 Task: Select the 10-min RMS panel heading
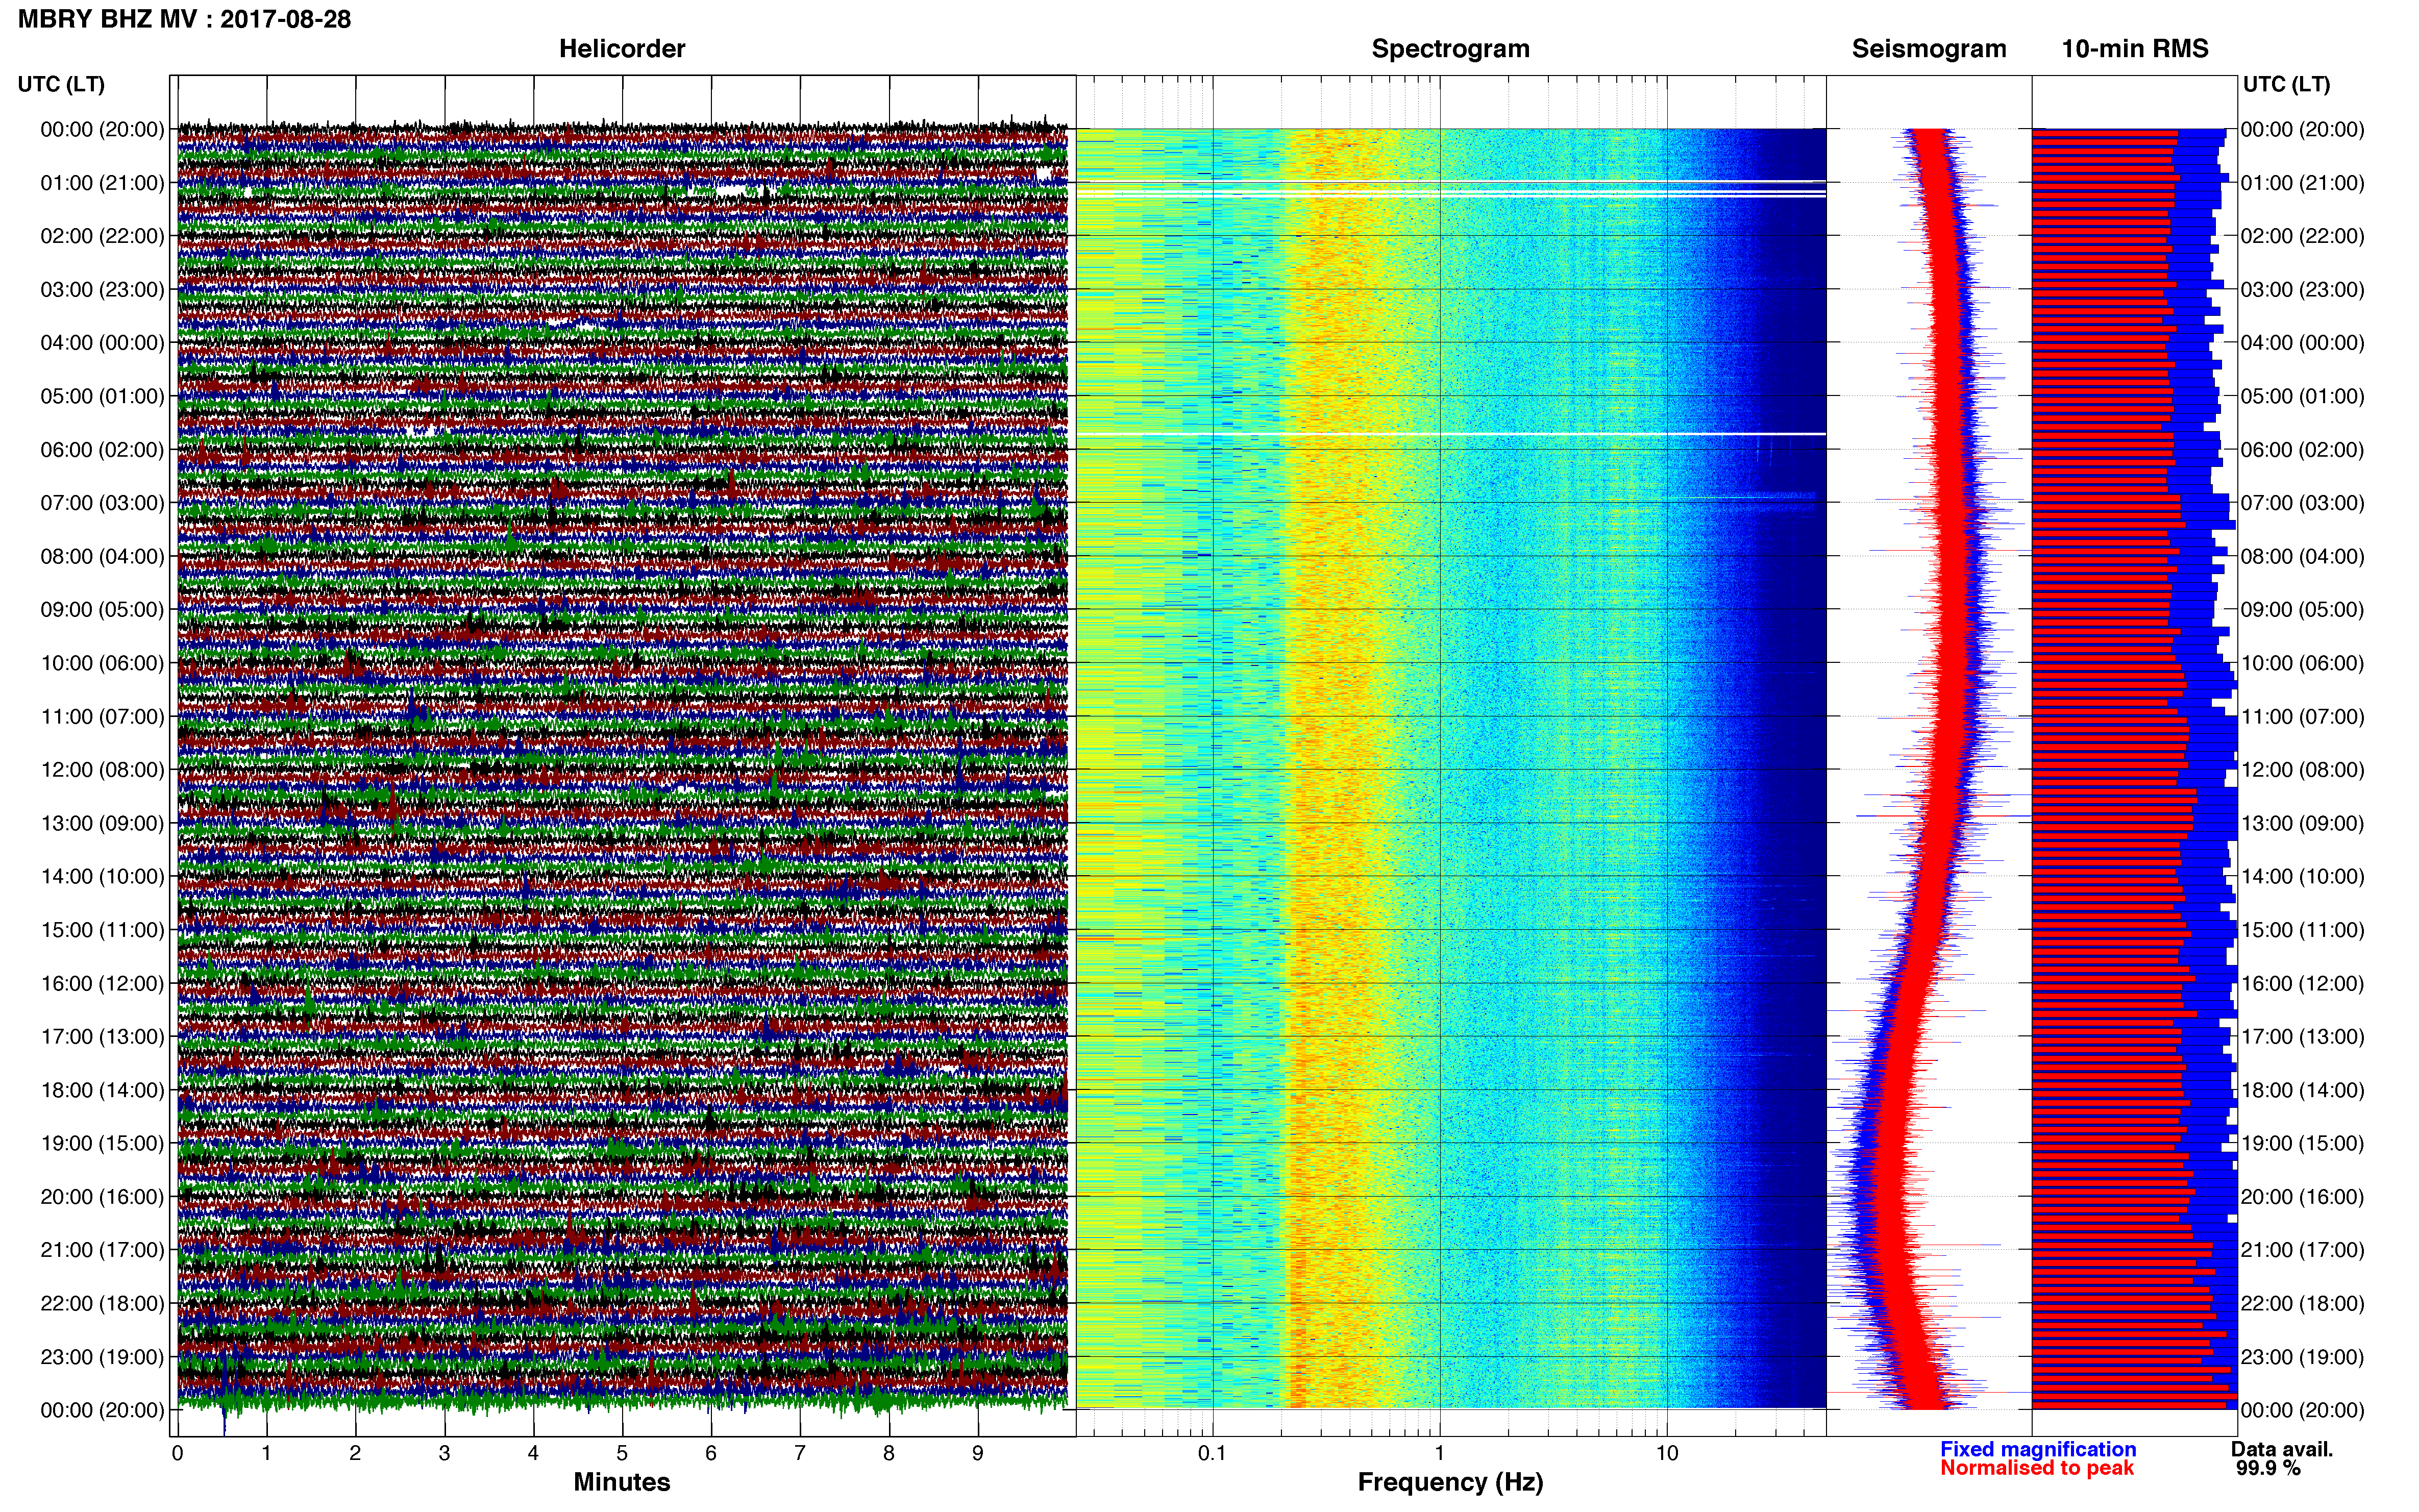coord(2135,49)
